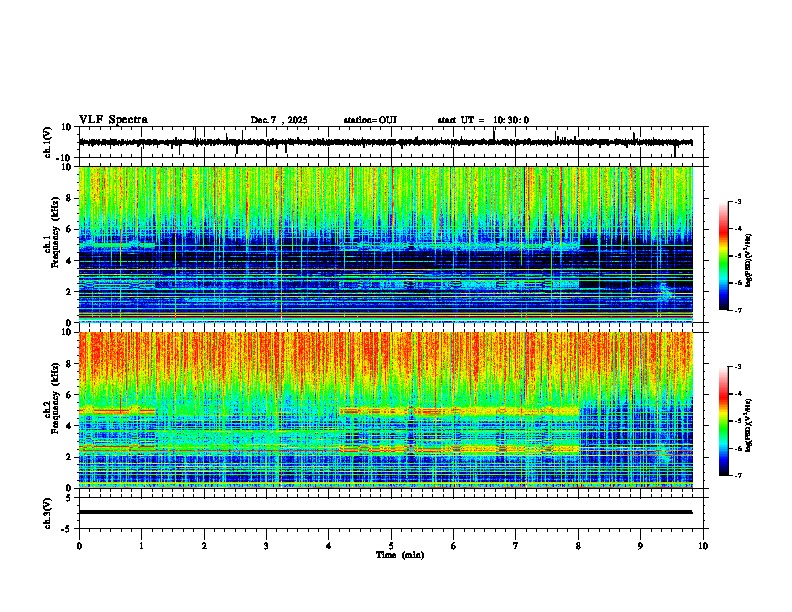The width and height of the screenshot is (792, 612).
Task: Click the 'station=OUJ' label
Action: (370, 120)
